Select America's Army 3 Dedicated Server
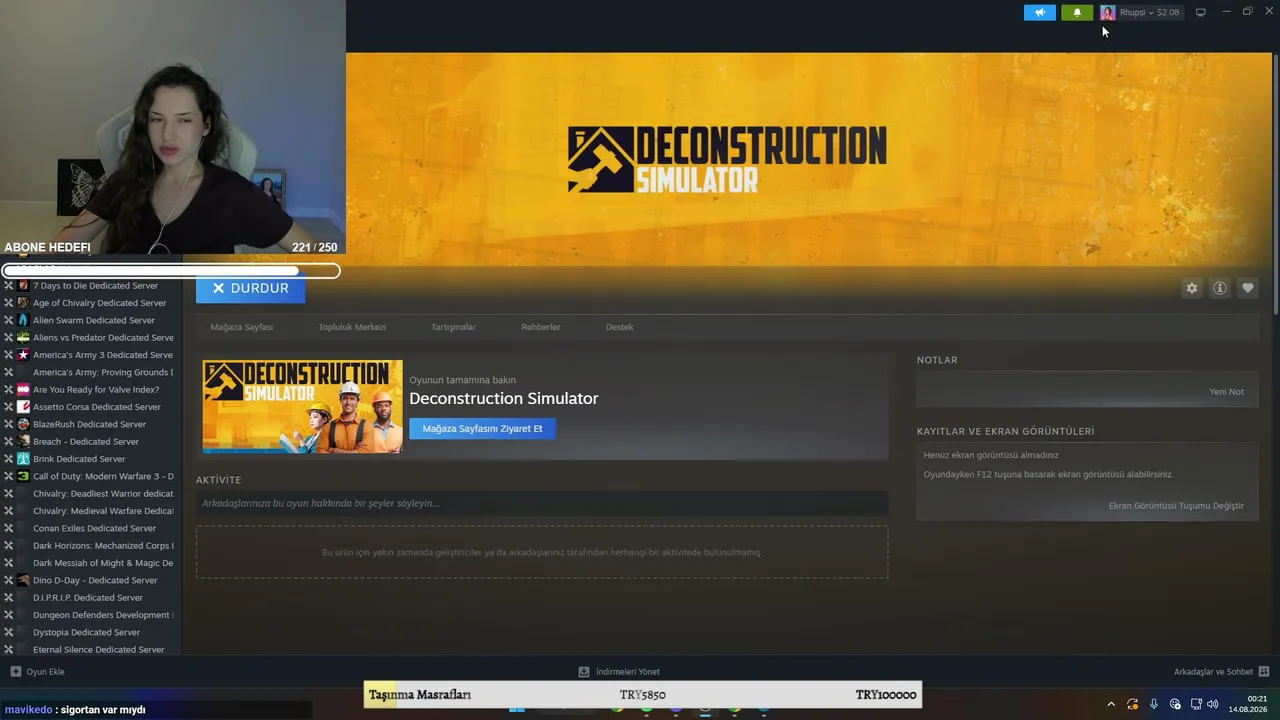The width and height of the screenshot is (1280, 720). [103, 355]
